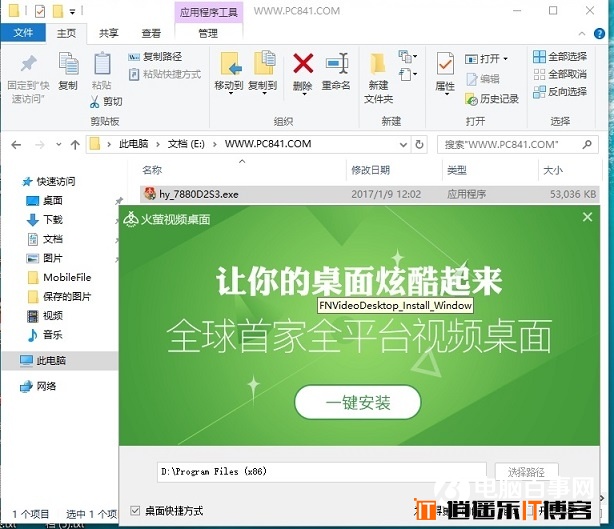
Task: Open Videos (视频) in sidebar
Action: pos(45,316)
